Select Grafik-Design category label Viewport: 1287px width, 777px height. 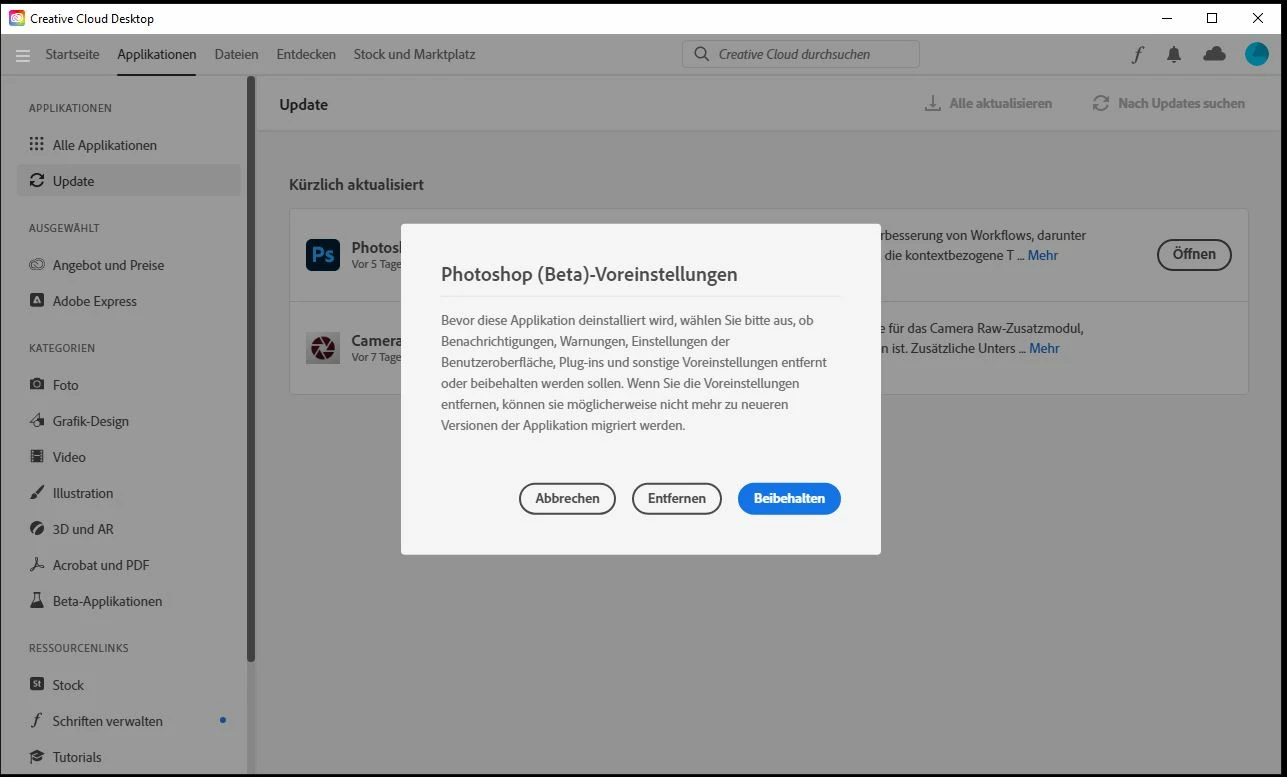tap(91, 421)
